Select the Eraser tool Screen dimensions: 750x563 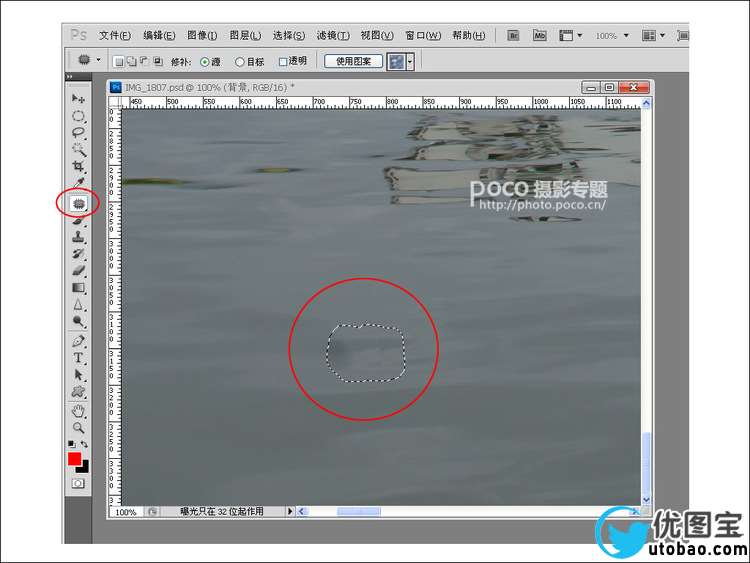78,271
